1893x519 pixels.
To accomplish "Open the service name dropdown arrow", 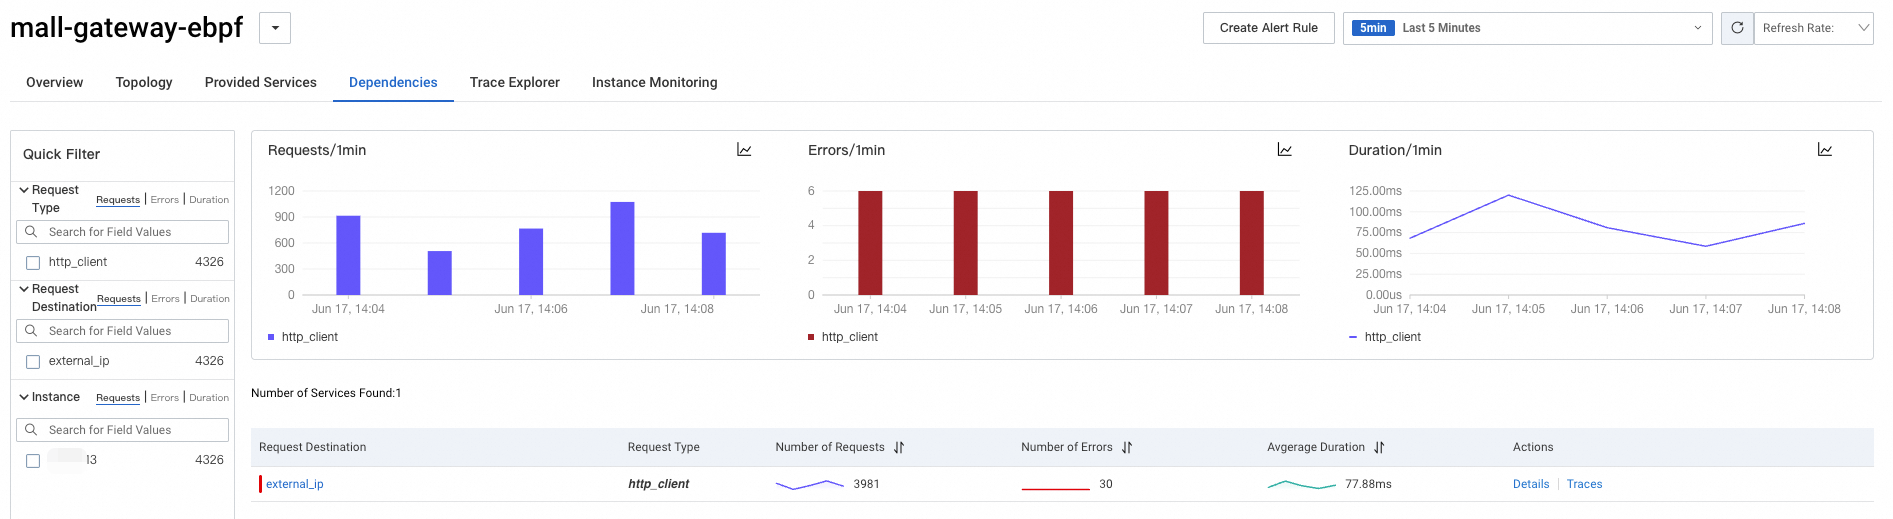I will click(x=275, y=28).
